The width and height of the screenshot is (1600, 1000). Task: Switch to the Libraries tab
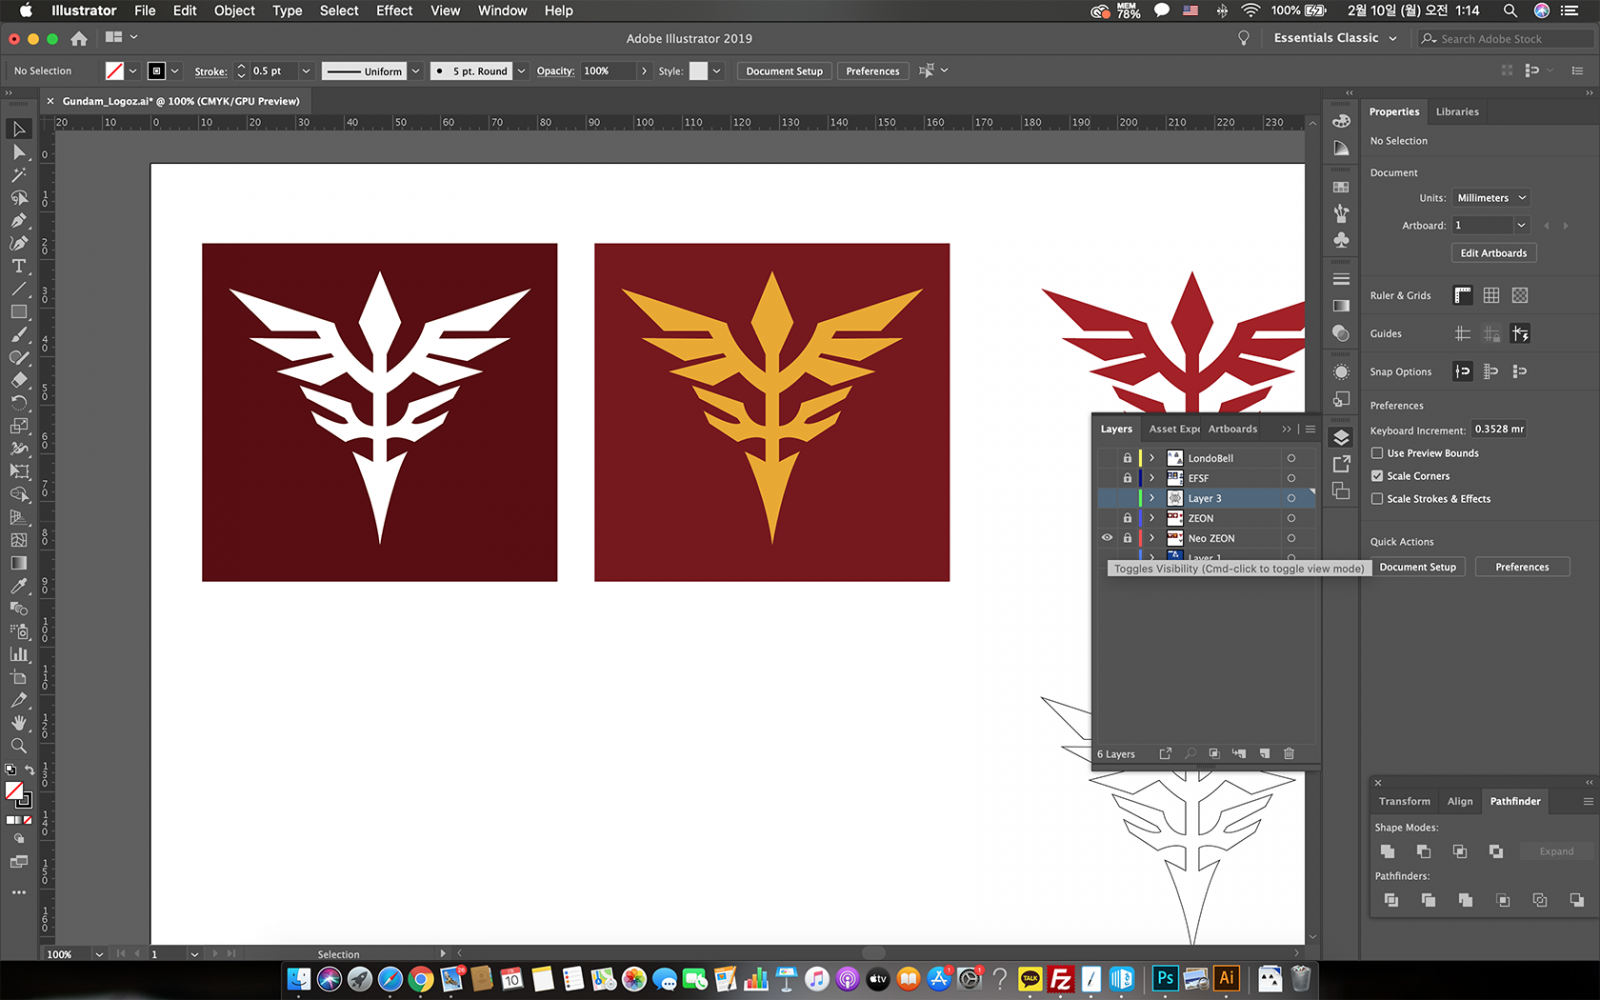pos(1457,112)
